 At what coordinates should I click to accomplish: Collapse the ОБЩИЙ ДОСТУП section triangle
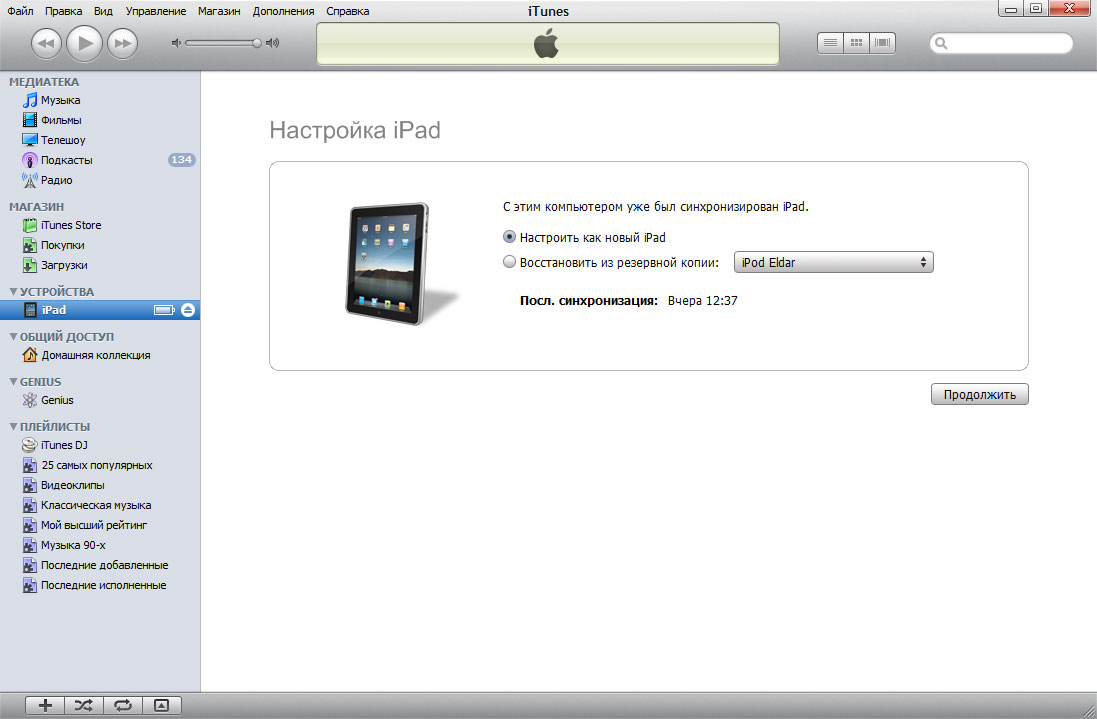(13, 336)
